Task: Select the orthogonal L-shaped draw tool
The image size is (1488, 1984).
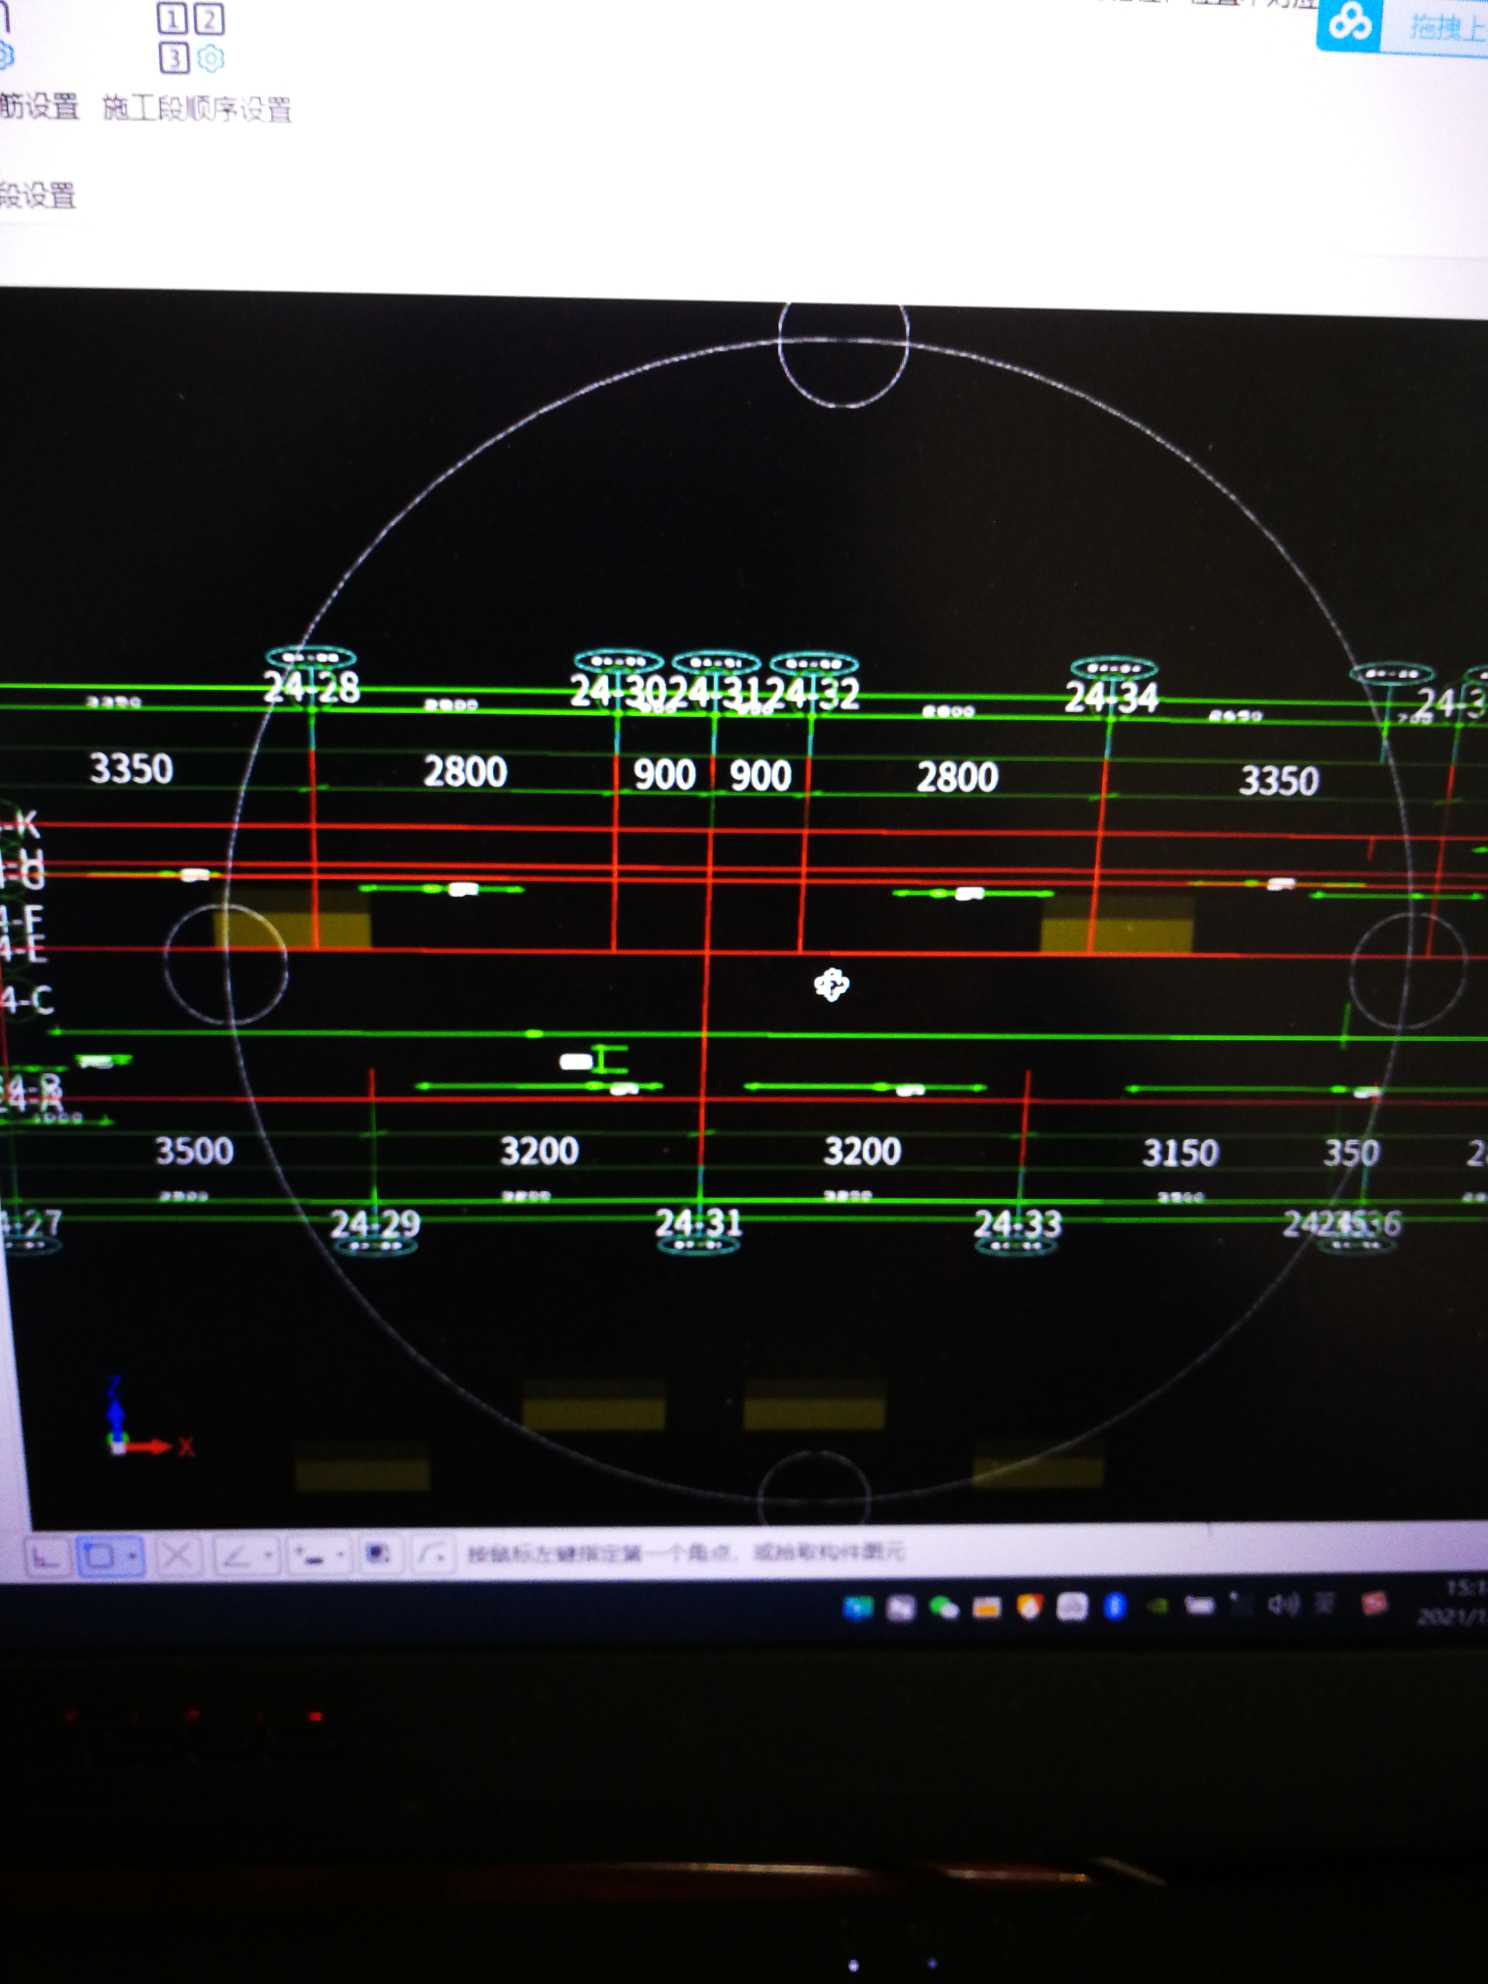Action: click(x=46, y=1557)
